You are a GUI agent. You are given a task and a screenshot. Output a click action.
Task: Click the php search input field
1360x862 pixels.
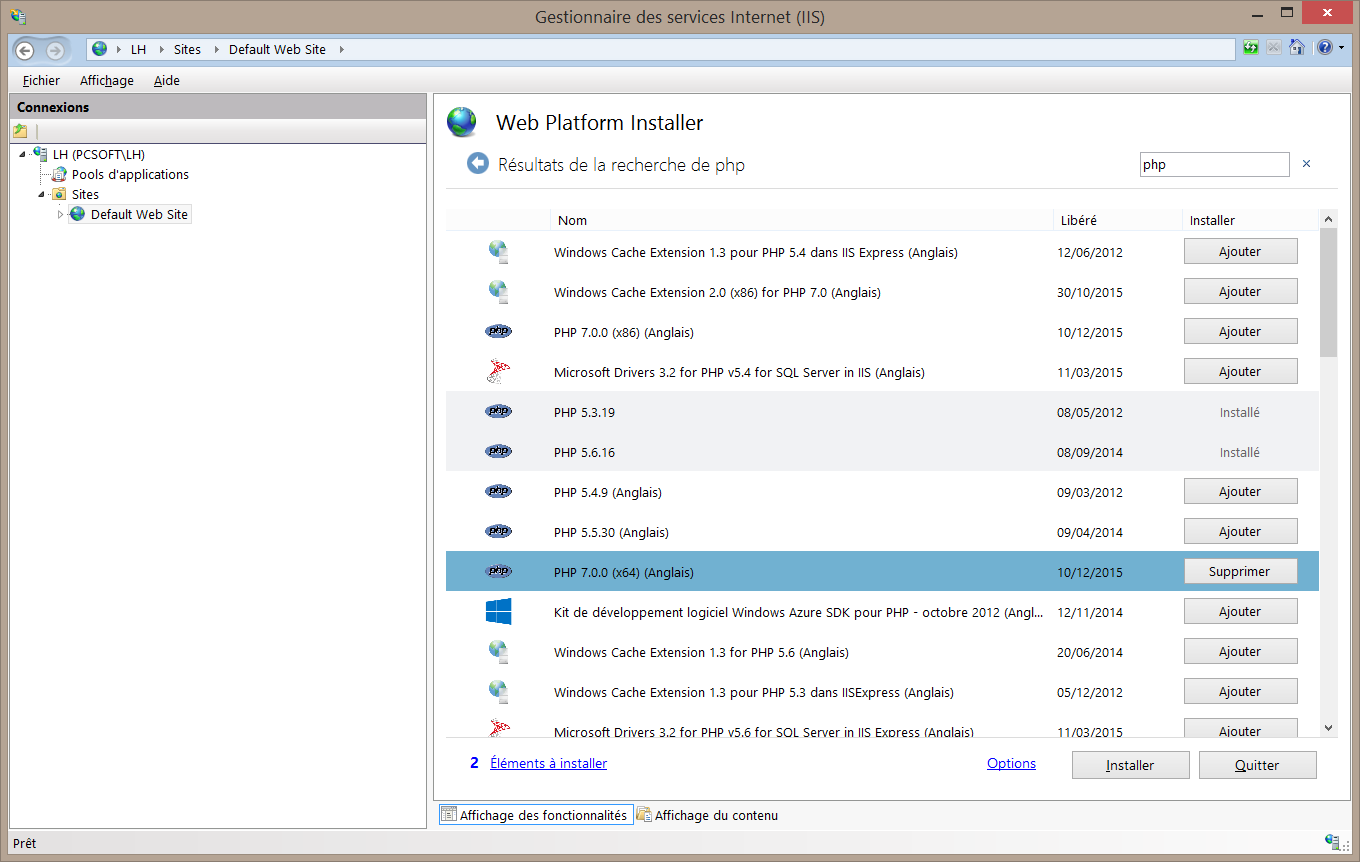(1214, 165)
